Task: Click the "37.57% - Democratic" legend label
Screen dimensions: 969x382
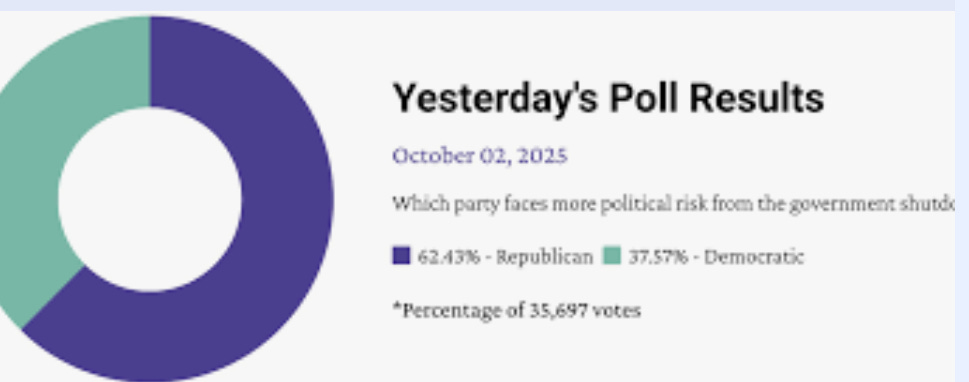Action: tap(716, 256)
